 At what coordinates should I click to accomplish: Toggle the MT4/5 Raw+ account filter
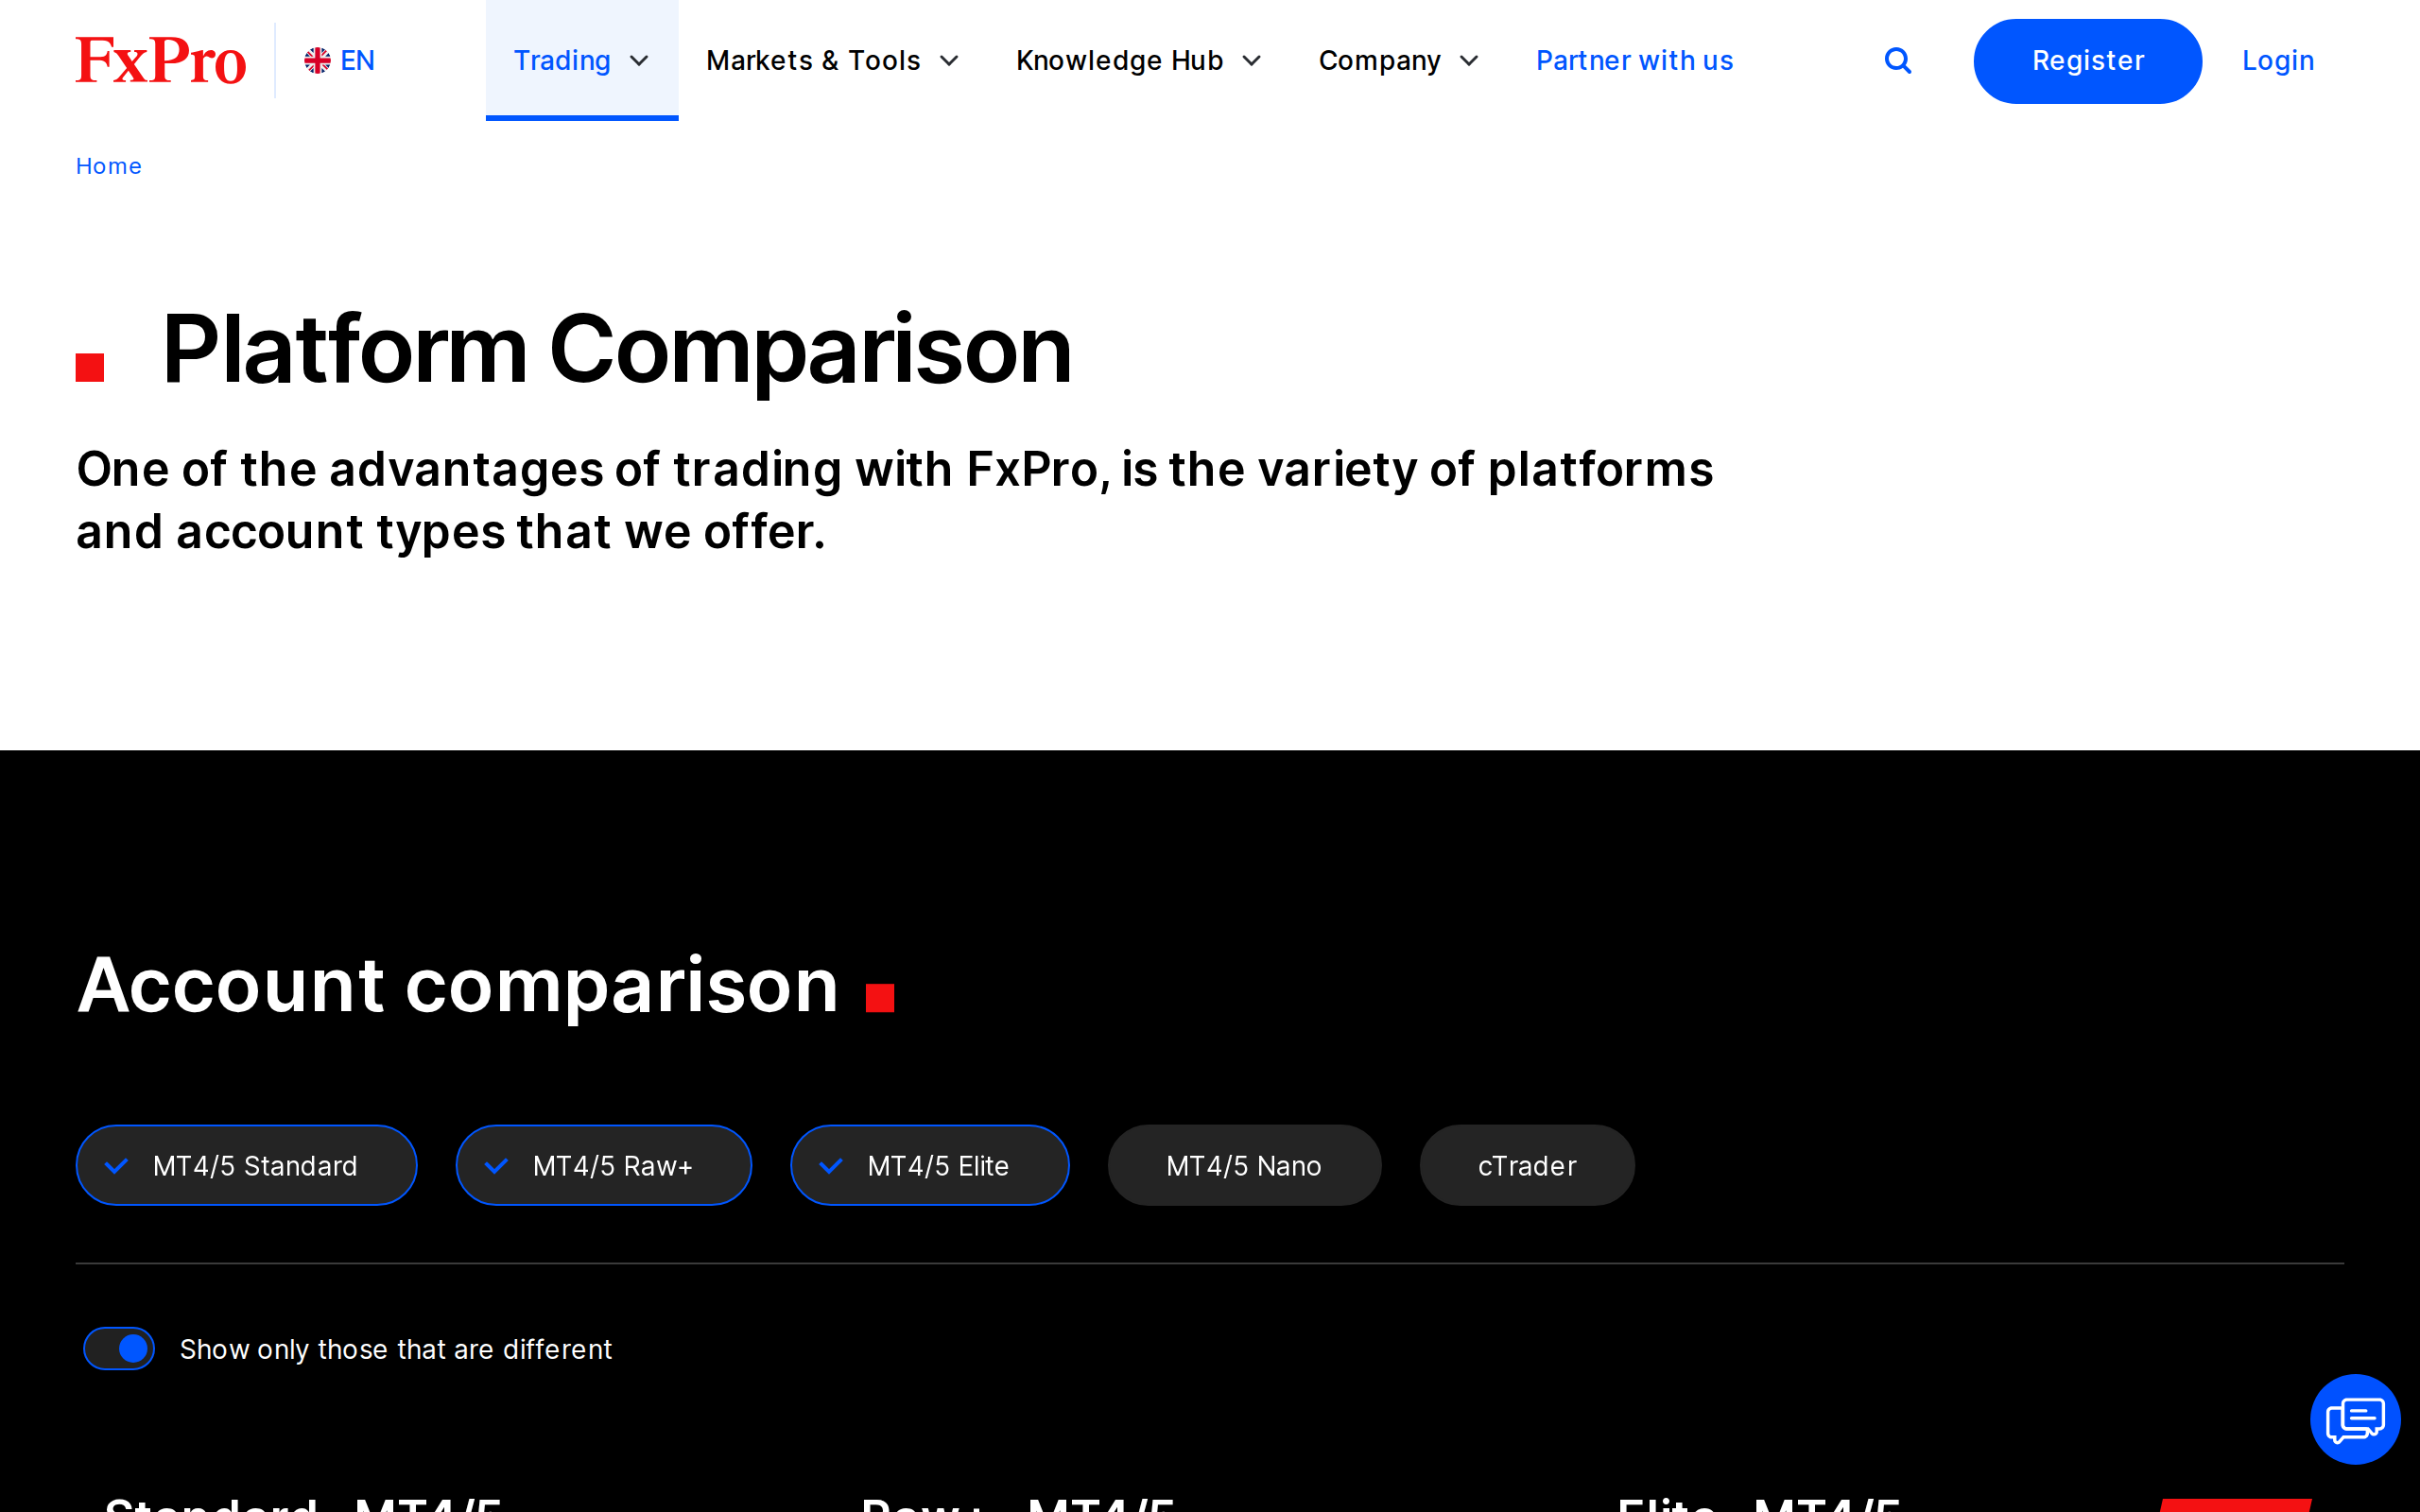pyautogui.click(x=603, y=1165)
